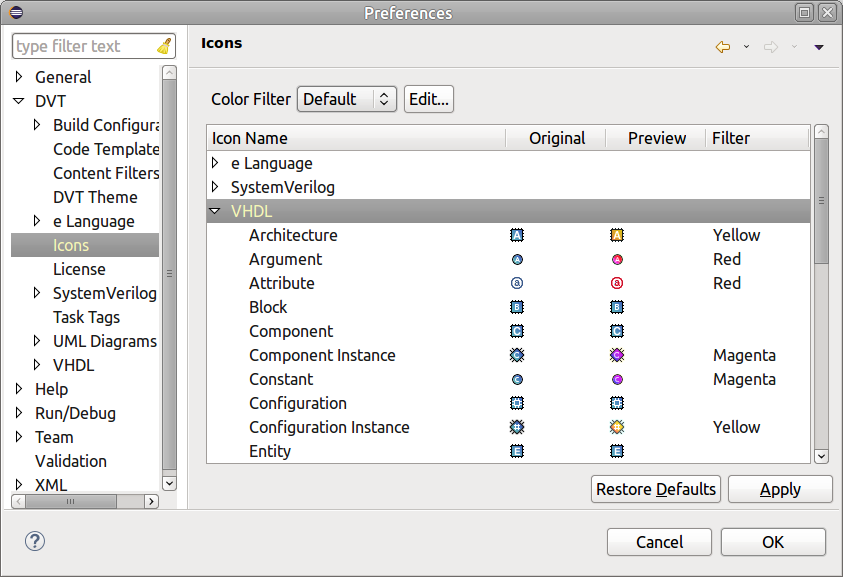Screen dimensions: 843x577
Task: Click the Constant magenta preview icon
Action: [x=617, y=379]
